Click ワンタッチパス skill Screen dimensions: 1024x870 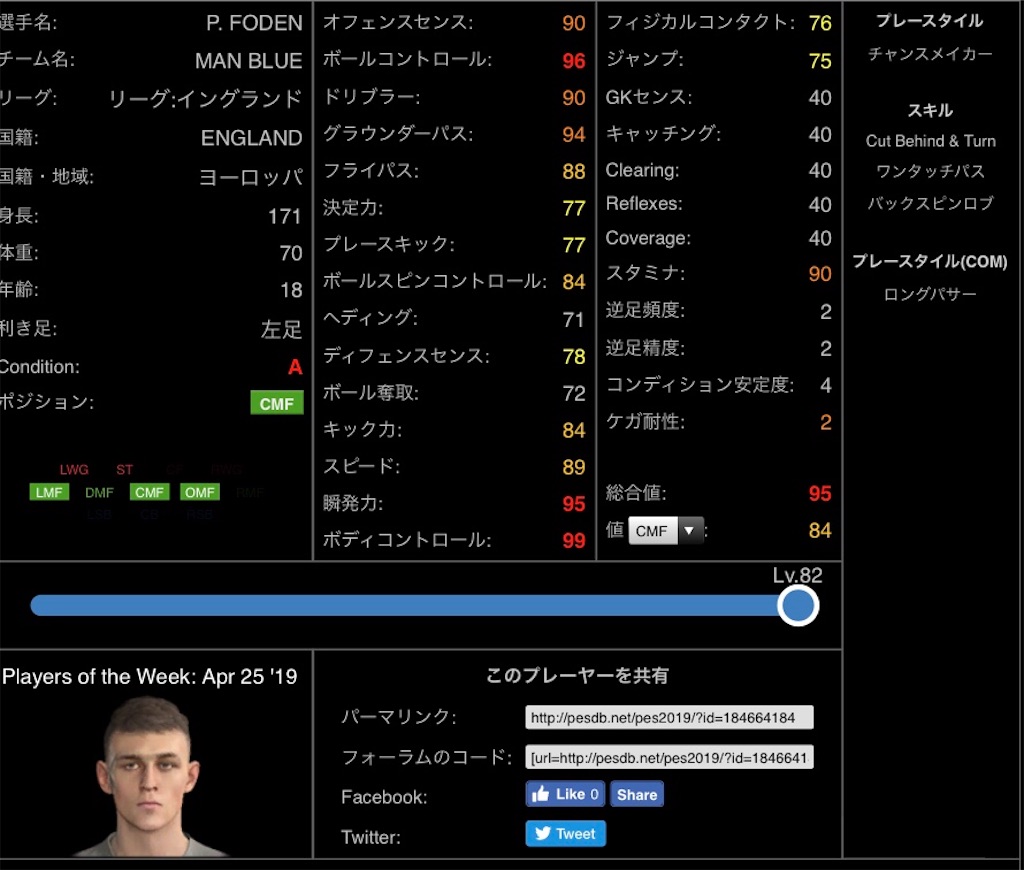(x=930, y=171)
